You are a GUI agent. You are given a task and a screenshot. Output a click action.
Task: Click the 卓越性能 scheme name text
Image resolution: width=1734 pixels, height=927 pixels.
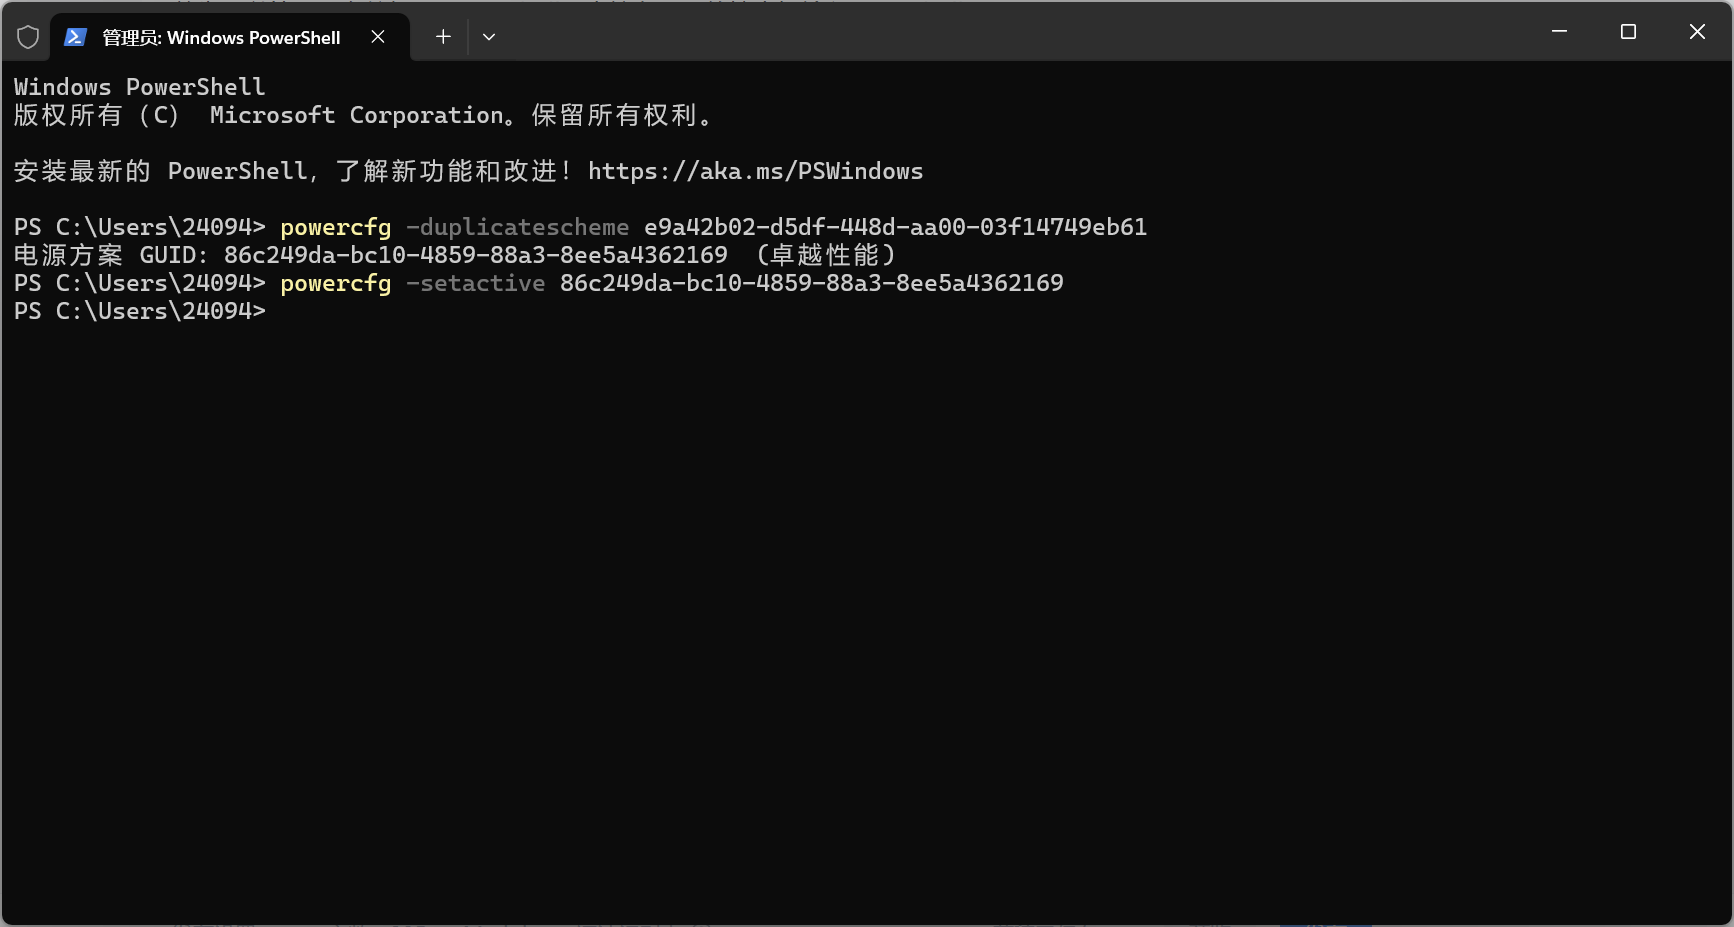coord(824,255)
